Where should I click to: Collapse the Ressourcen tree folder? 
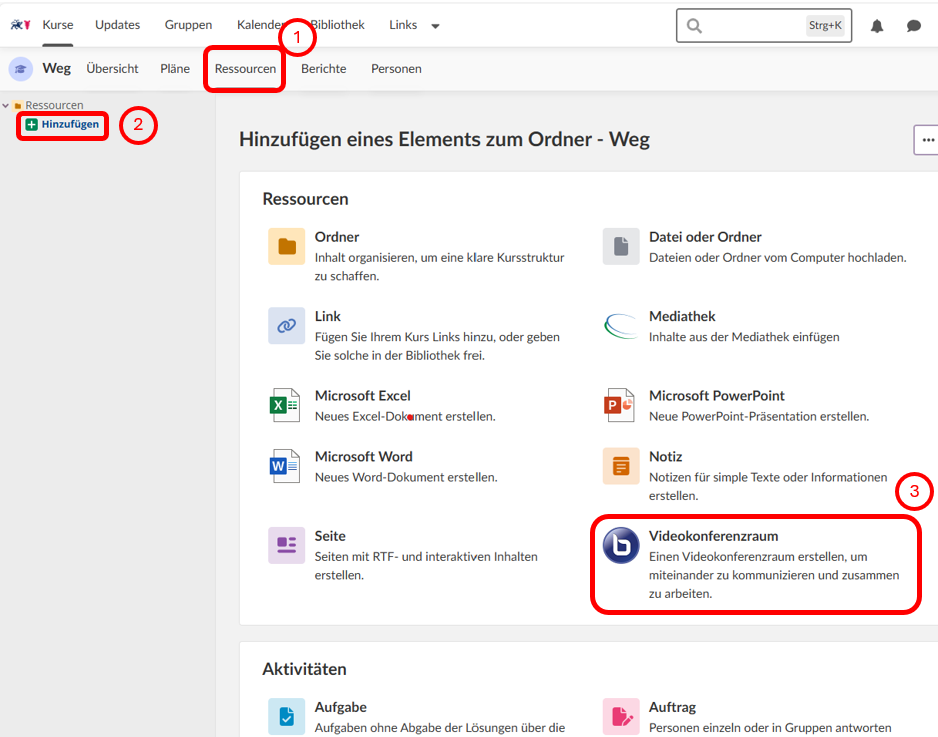point(6,105)
